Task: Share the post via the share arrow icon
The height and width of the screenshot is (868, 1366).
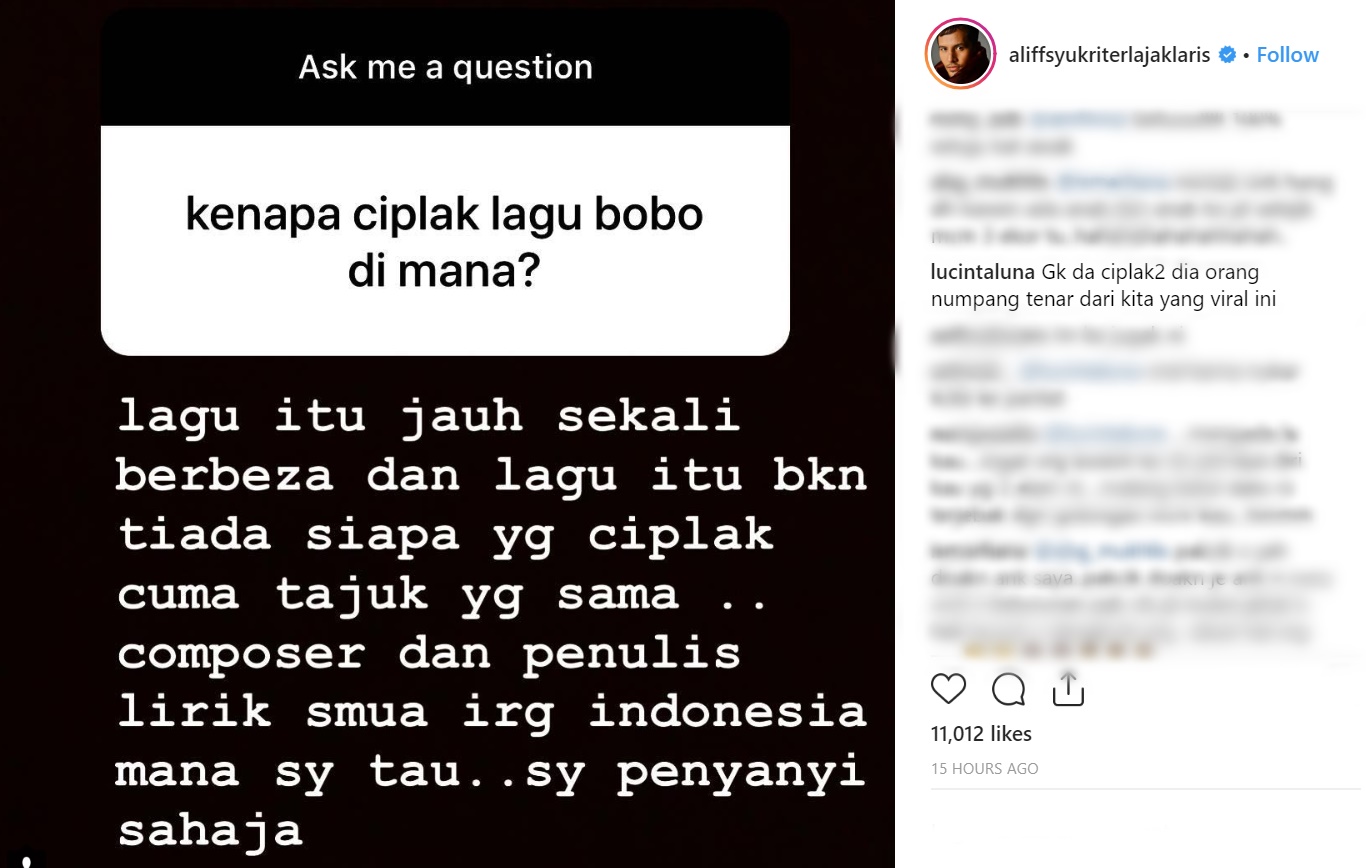Action: coord(1068,689)
